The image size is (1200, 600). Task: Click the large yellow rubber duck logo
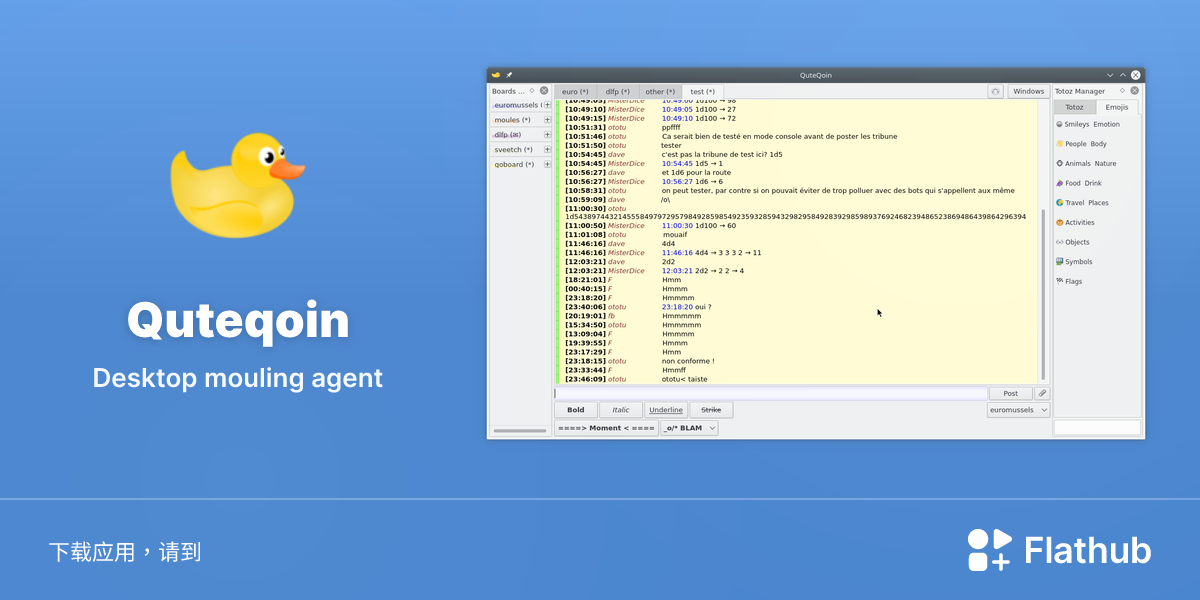[236, 185]
